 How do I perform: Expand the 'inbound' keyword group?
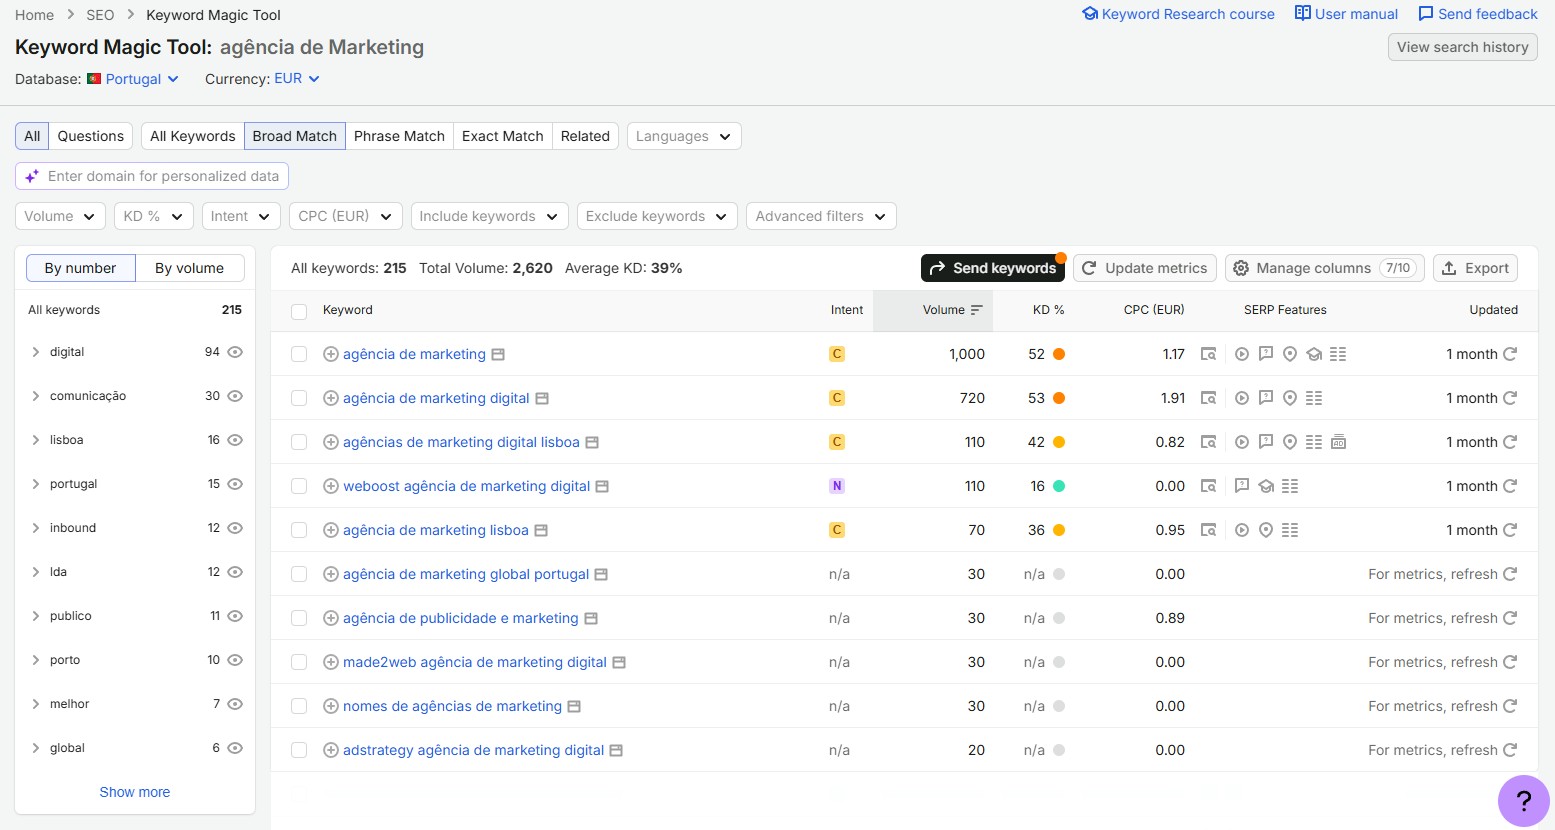point(36,528)
